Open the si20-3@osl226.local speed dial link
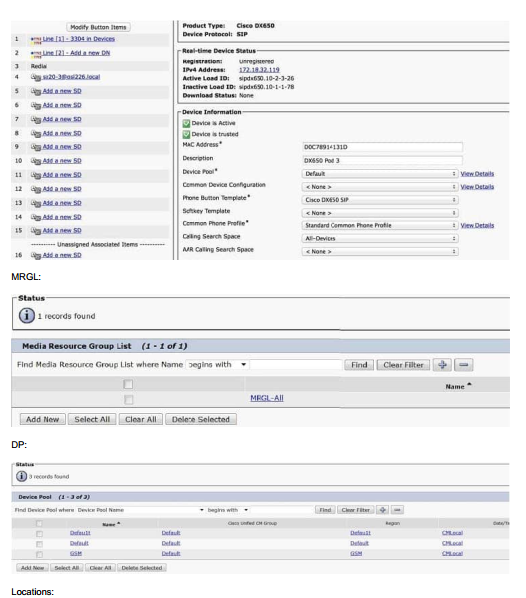Screen dimensions: 526x598 [x=71, y=77]
